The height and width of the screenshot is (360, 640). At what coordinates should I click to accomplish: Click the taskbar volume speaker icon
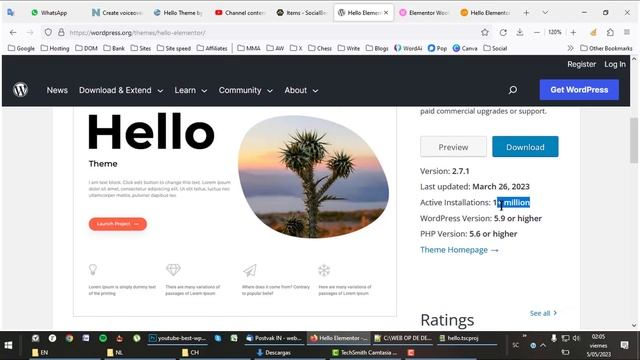pyautogui.click(x=576, y=338)
